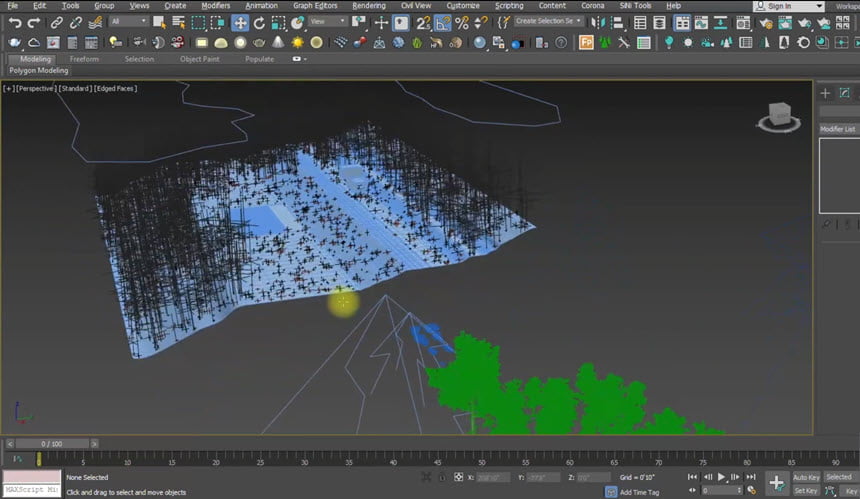This screenshot has height=499, width=860.
Task: Toggle the Percent Snap button
Action: point(462,23)
